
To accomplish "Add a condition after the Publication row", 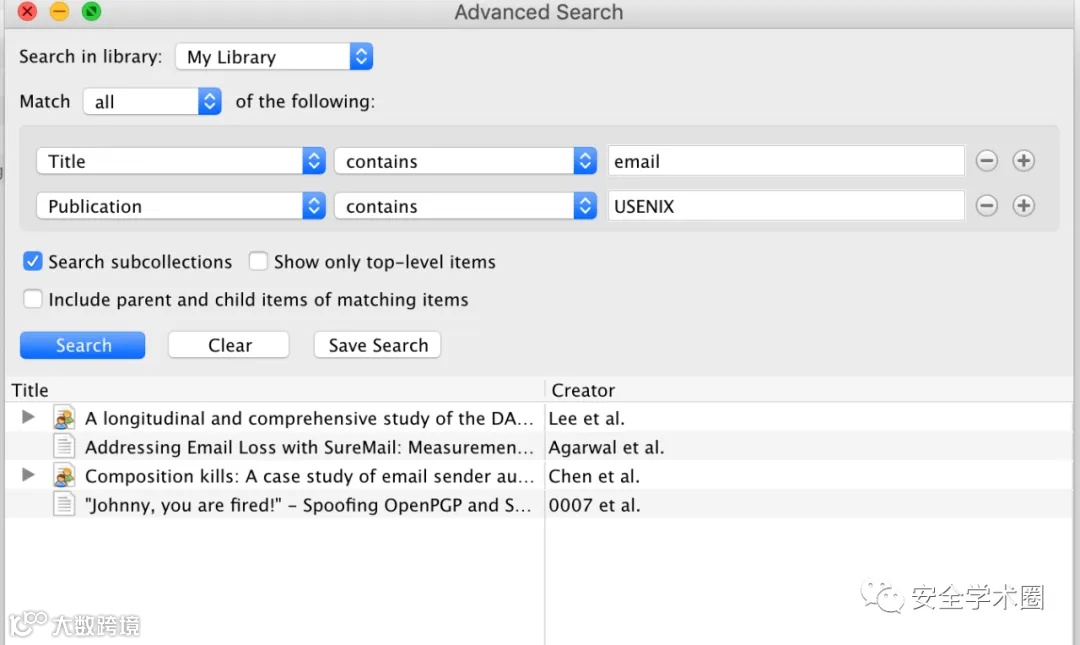I will pos(1023,206).
